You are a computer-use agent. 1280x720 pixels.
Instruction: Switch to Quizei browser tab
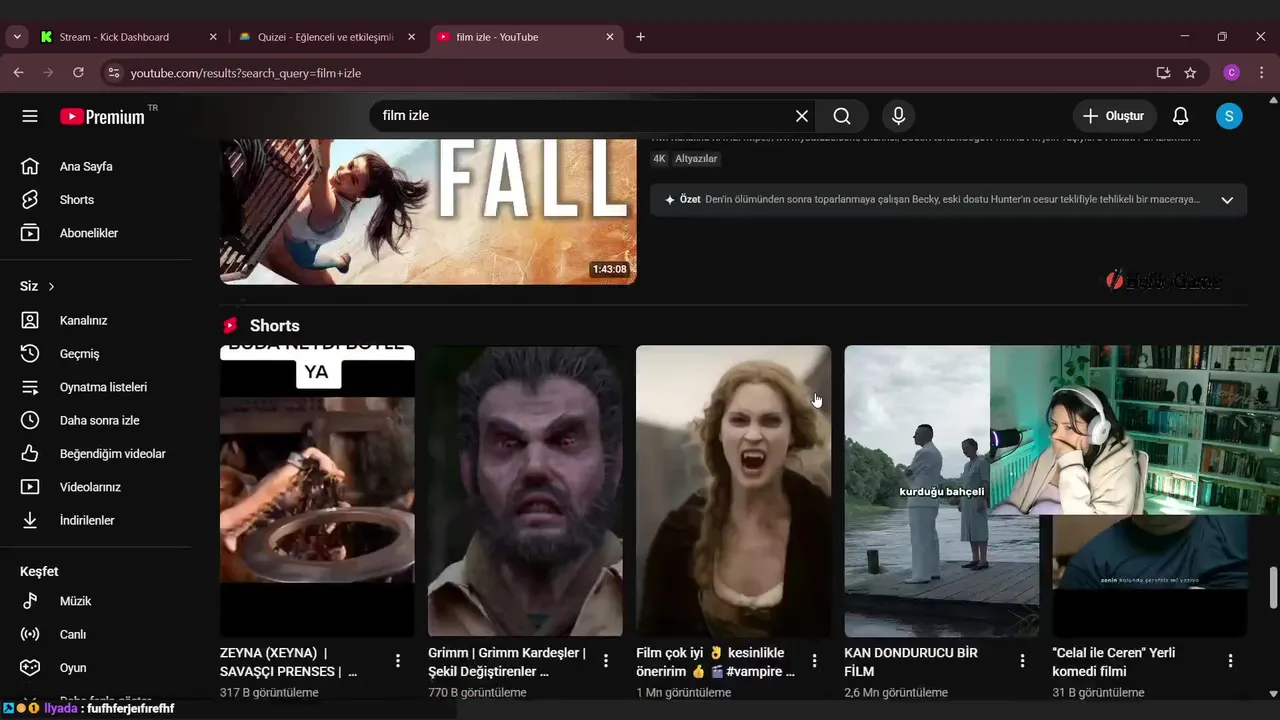(325, 37)
